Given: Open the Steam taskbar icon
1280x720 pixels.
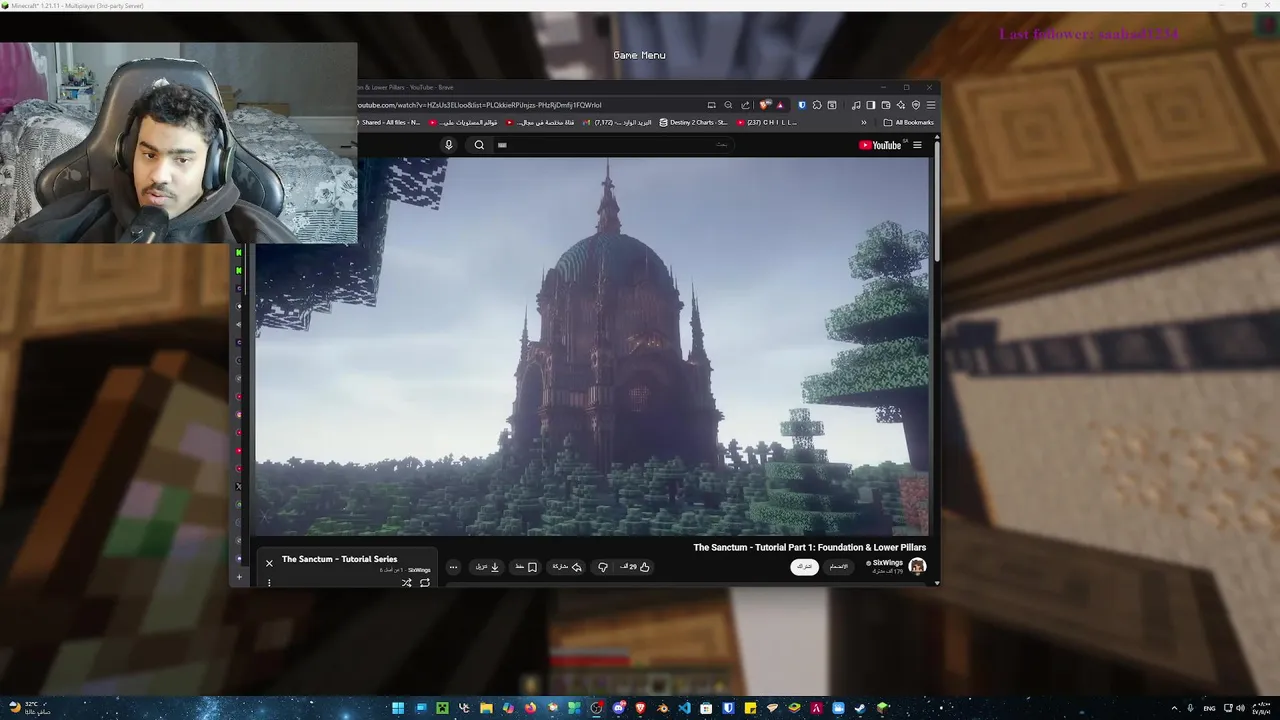Looking at the screenshot, I should (x=860, y=708).
